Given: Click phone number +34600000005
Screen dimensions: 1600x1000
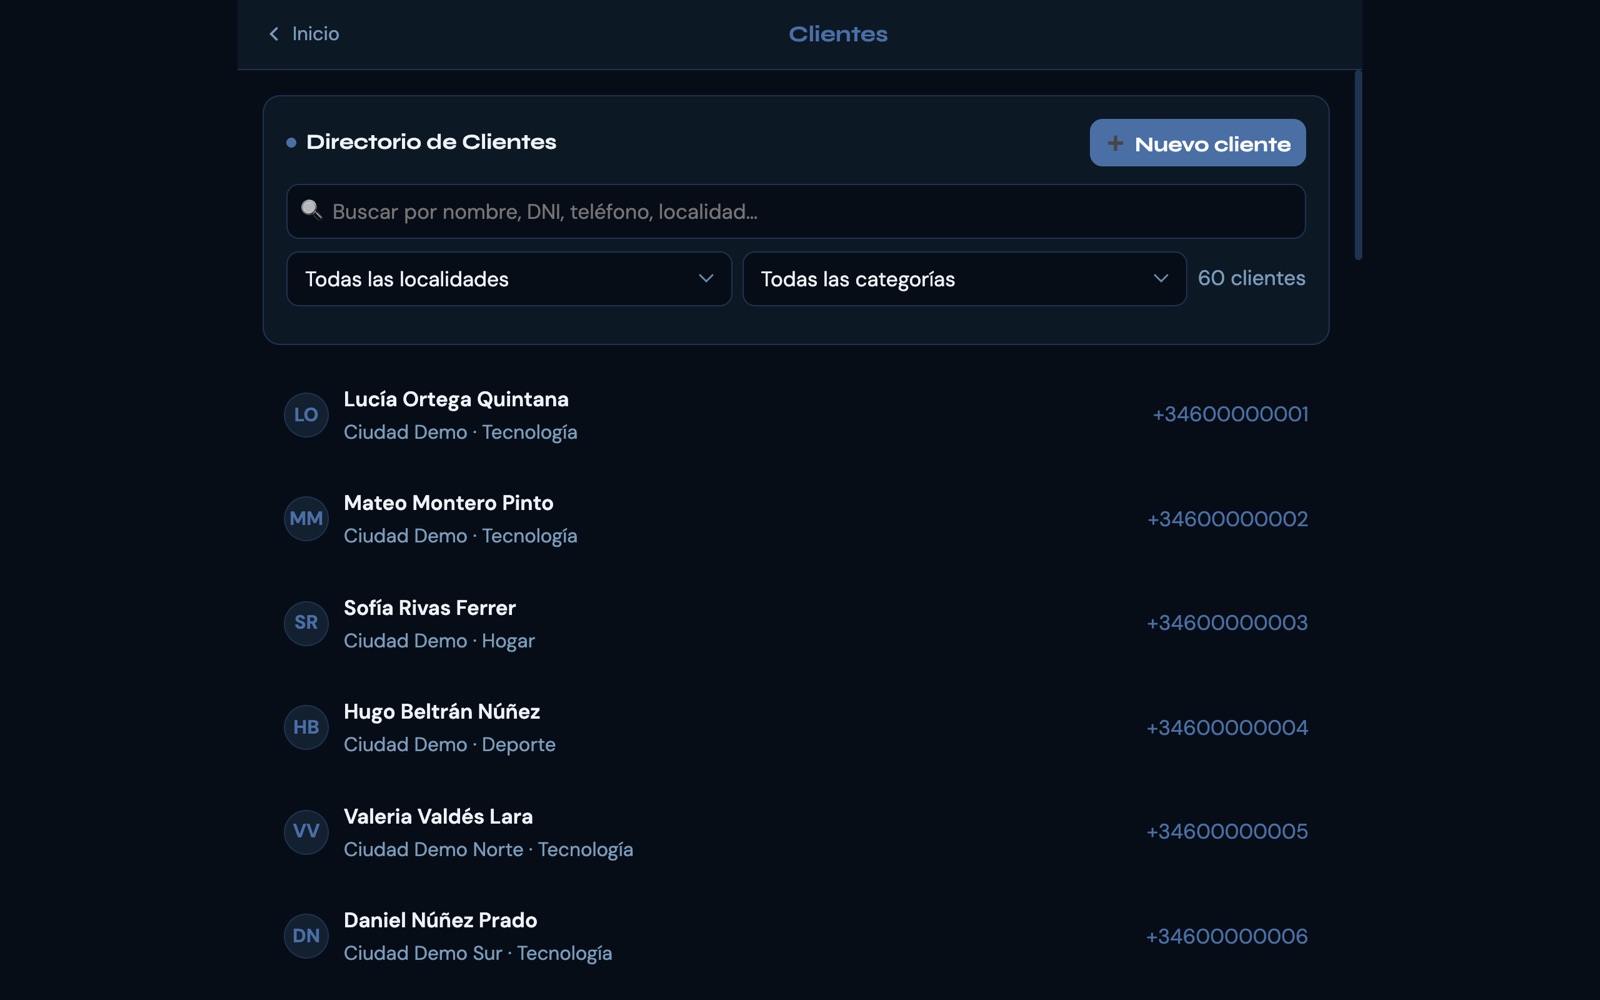Looking at the screenshot, I should point(1227,832).
